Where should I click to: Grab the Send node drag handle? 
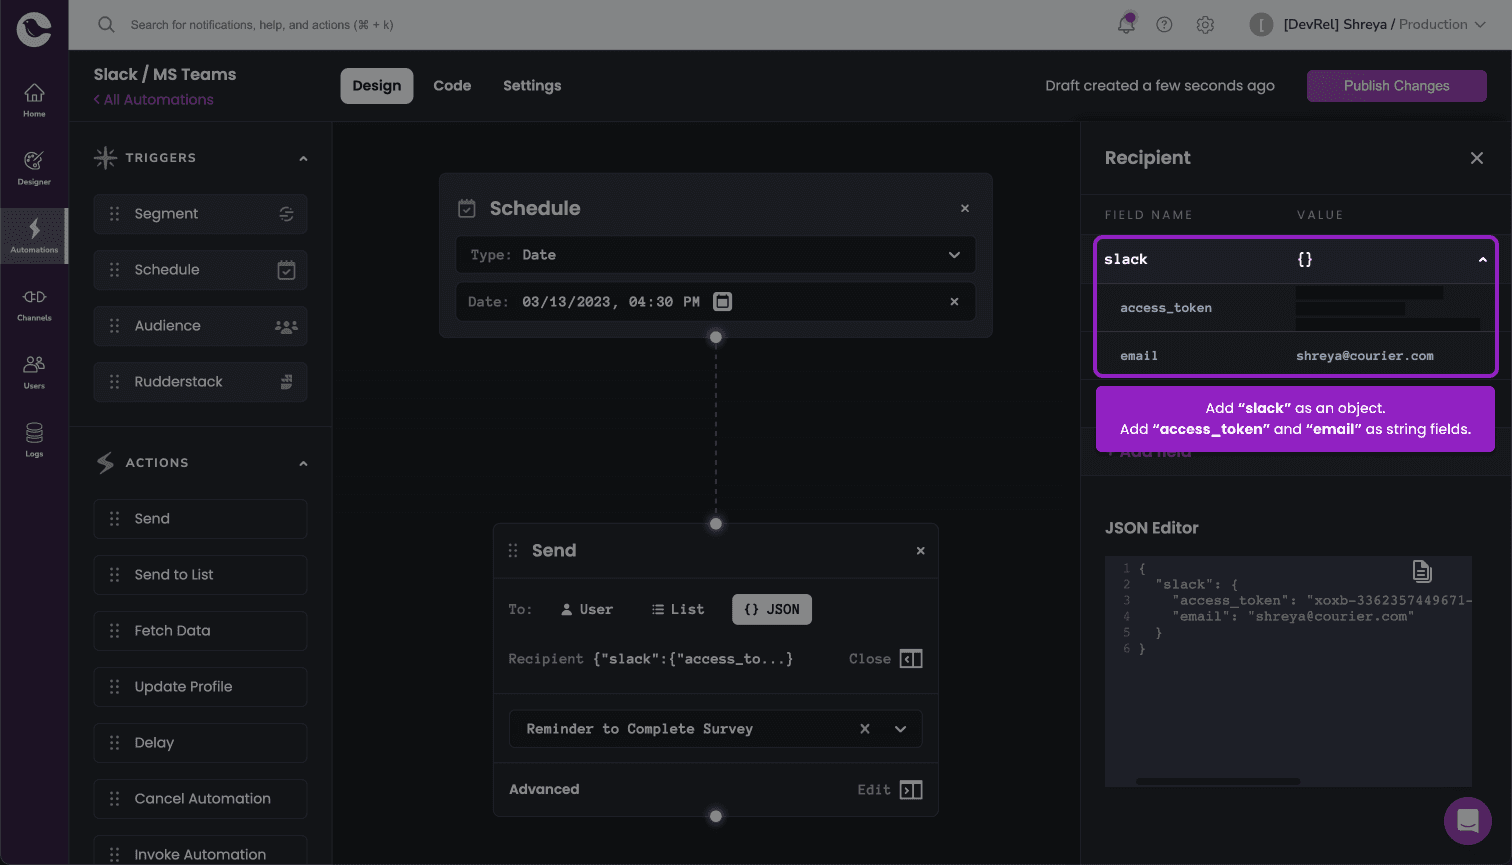pos(513,550)
